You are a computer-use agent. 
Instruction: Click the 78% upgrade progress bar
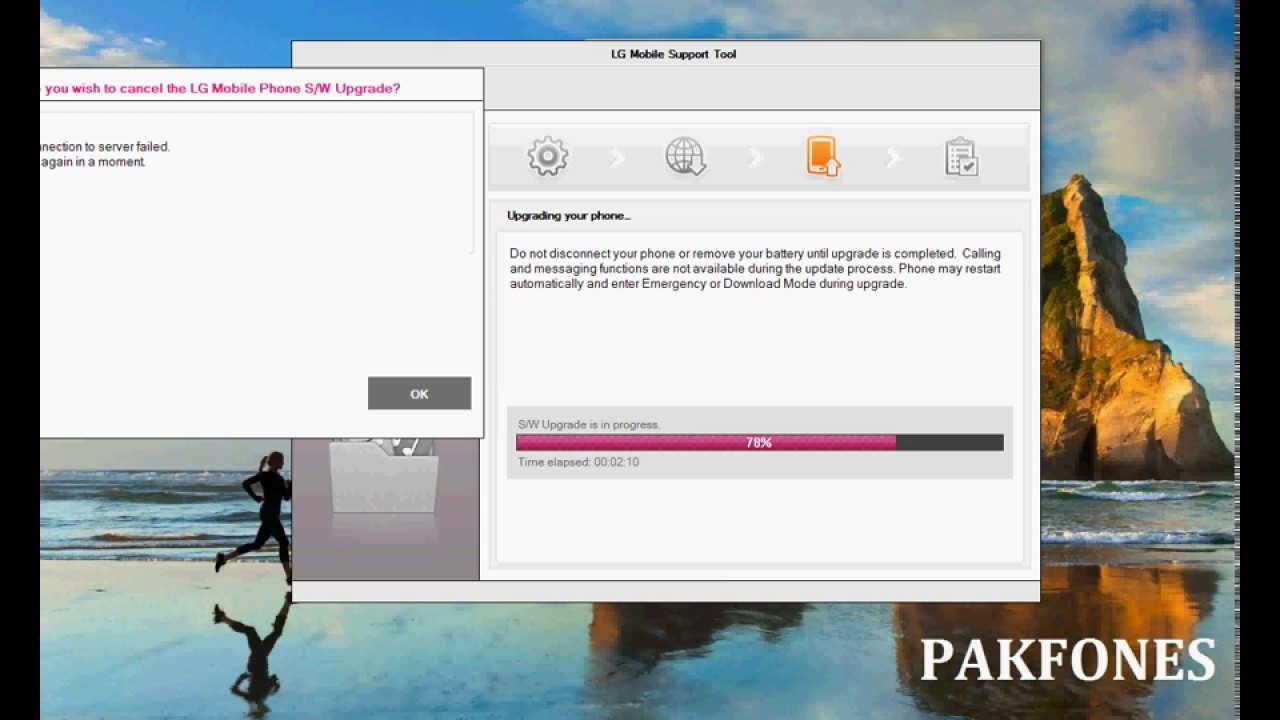(760, 442)
